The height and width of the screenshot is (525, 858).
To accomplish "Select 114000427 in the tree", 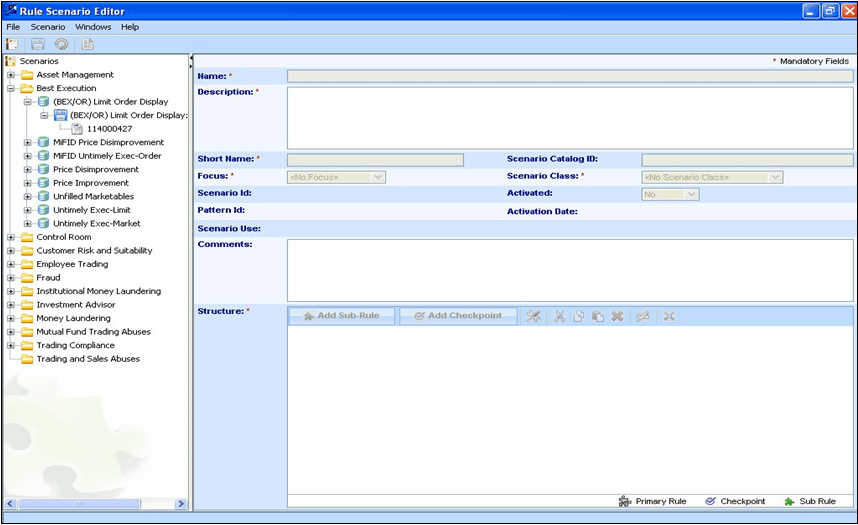I will pyautogui.click(x=109, y=129).
